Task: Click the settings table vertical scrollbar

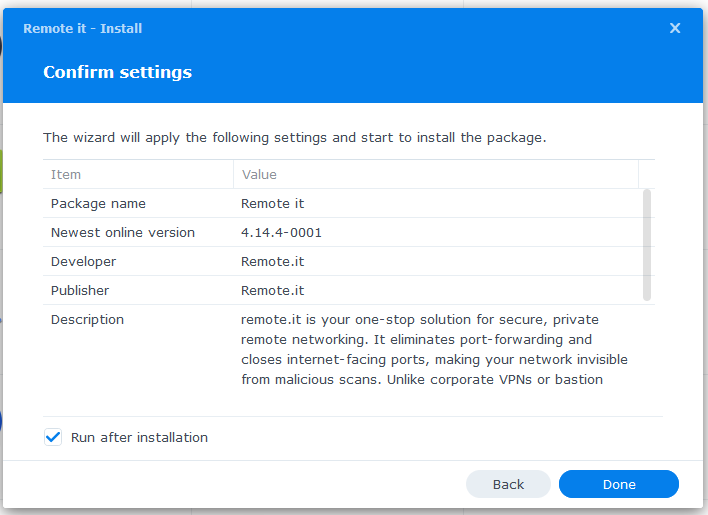Action: click(x=647, y=245)
